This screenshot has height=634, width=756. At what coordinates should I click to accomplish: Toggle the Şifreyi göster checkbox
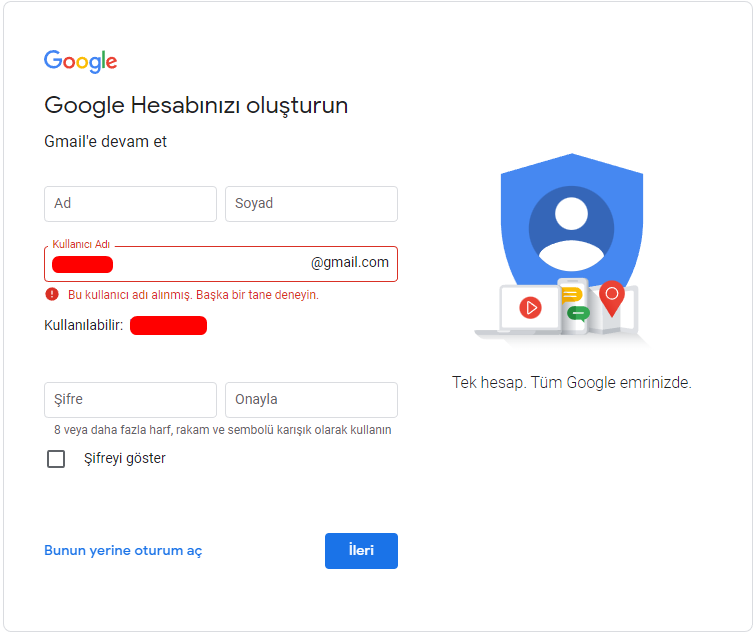(x=56, y=459)
